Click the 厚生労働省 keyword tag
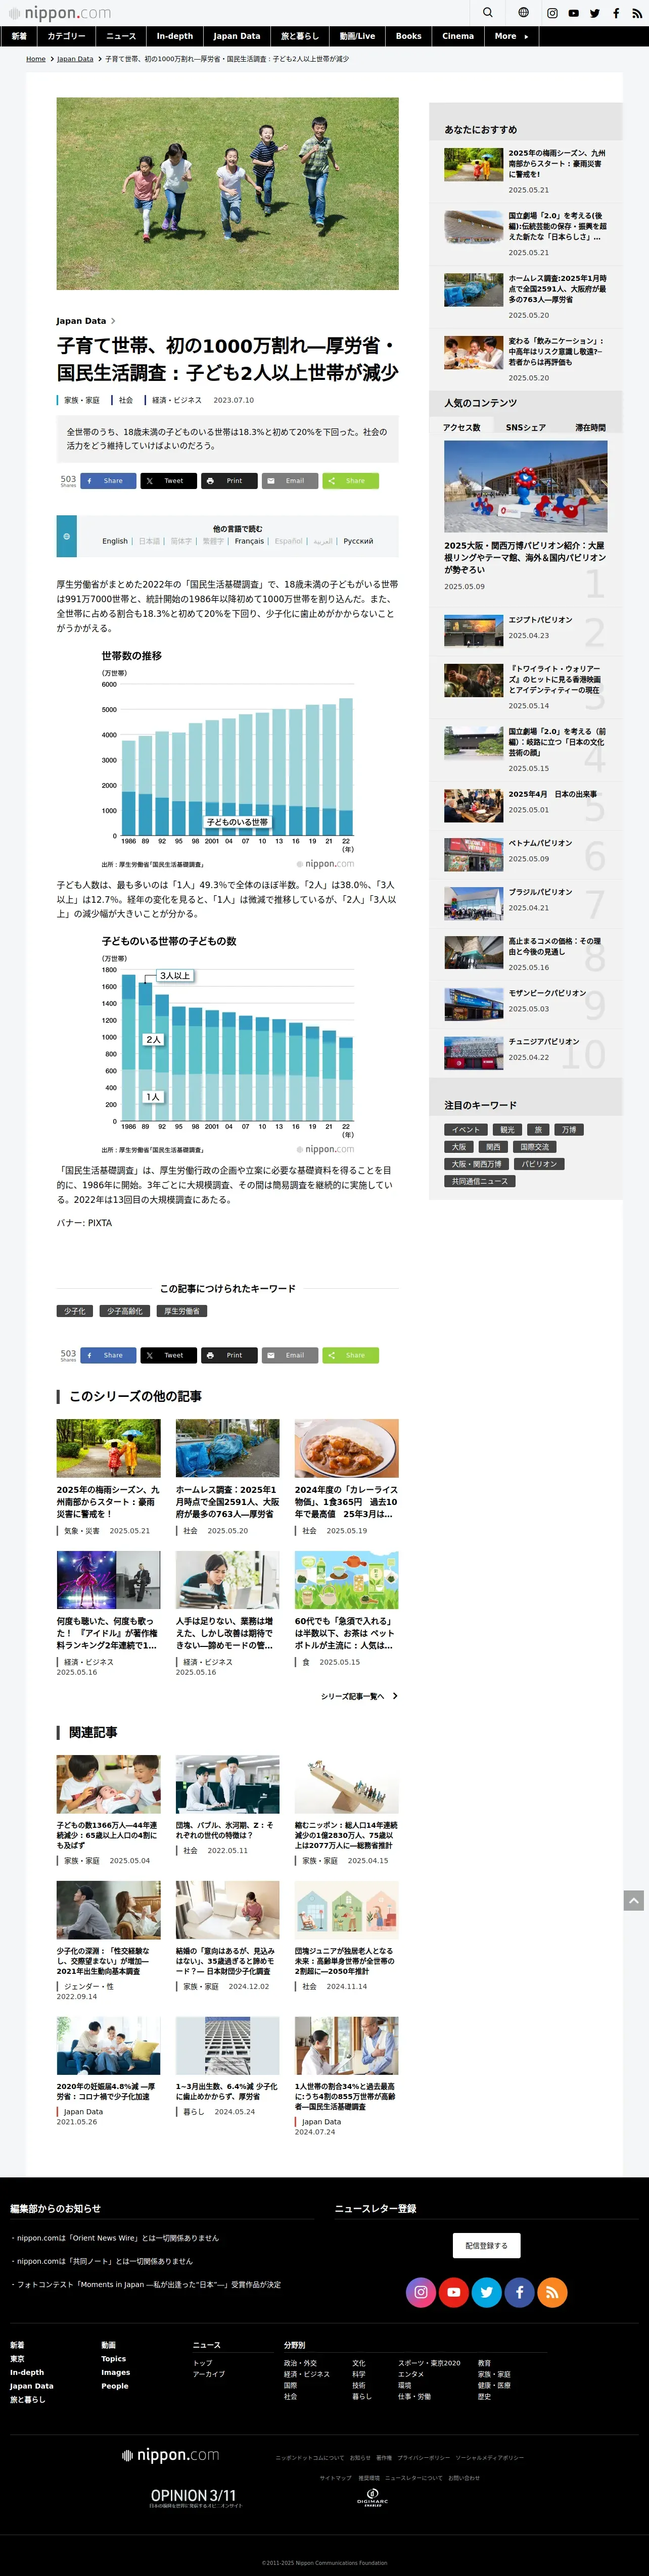The width and height of the screenshot is (649, 2576). click(x=182, y=1311)
